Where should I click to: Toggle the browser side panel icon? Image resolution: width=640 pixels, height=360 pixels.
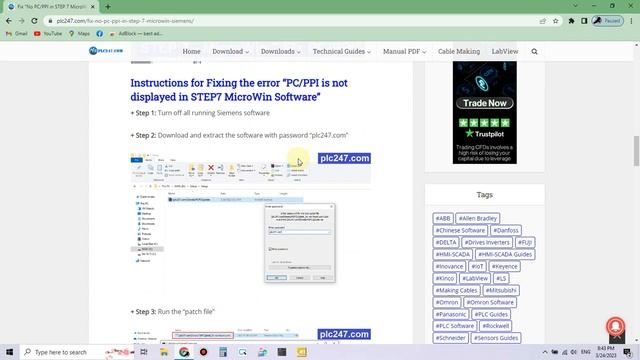point(584,21)
